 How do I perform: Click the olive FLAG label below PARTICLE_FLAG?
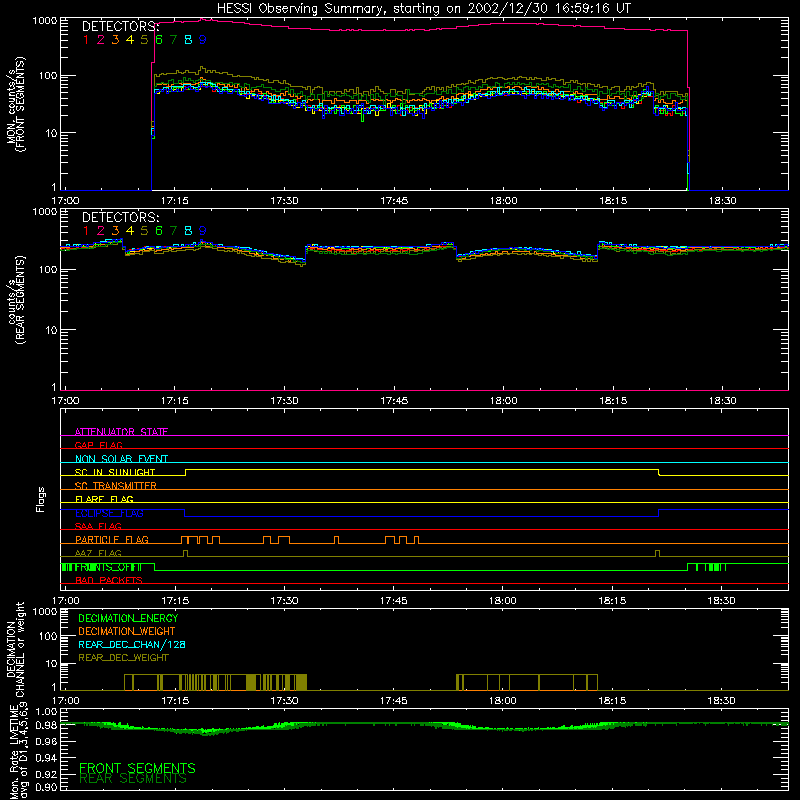coord(98,553)
